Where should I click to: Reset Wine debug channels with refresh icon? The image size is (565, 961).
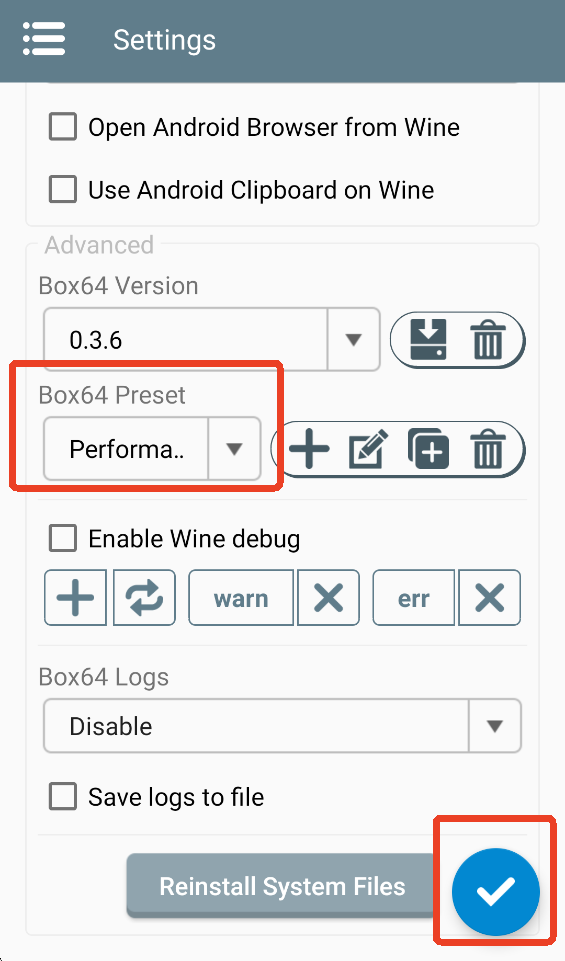point(145,598)
